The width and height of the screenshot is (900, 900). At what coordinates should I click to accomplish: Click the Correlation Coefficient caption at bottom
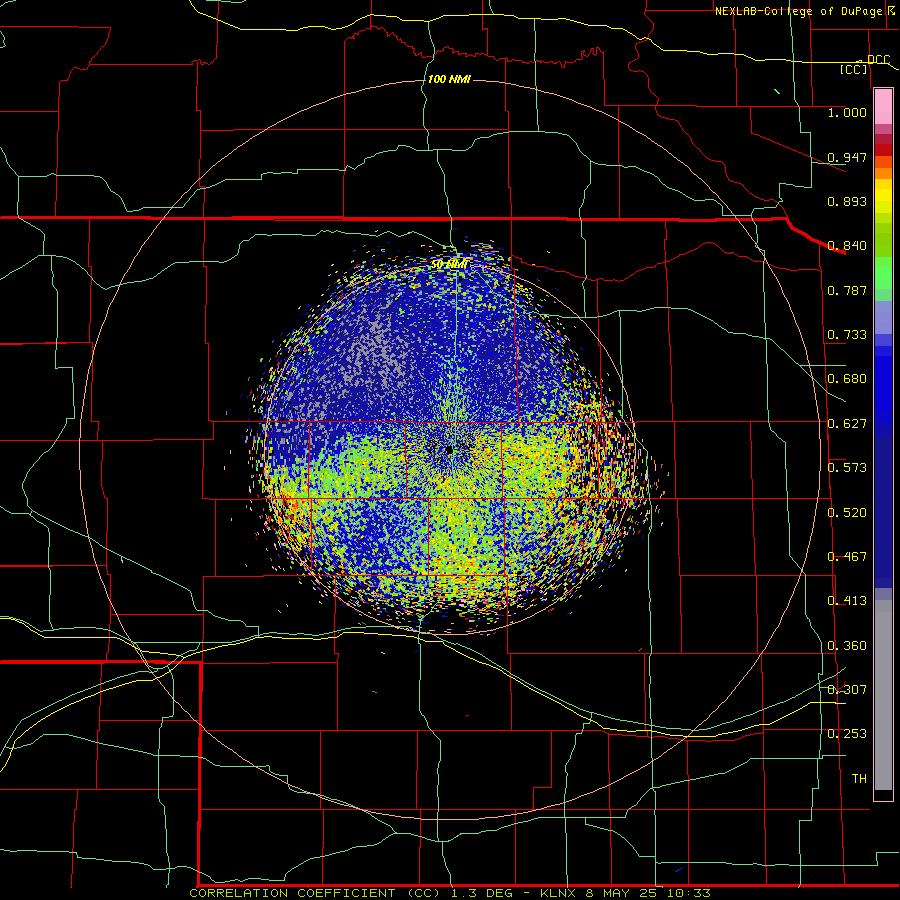(x=450, y=893)
